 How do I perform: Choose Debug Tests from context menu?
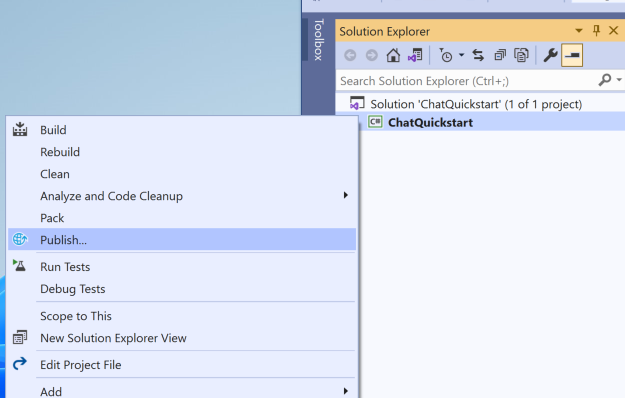(182, 289)
